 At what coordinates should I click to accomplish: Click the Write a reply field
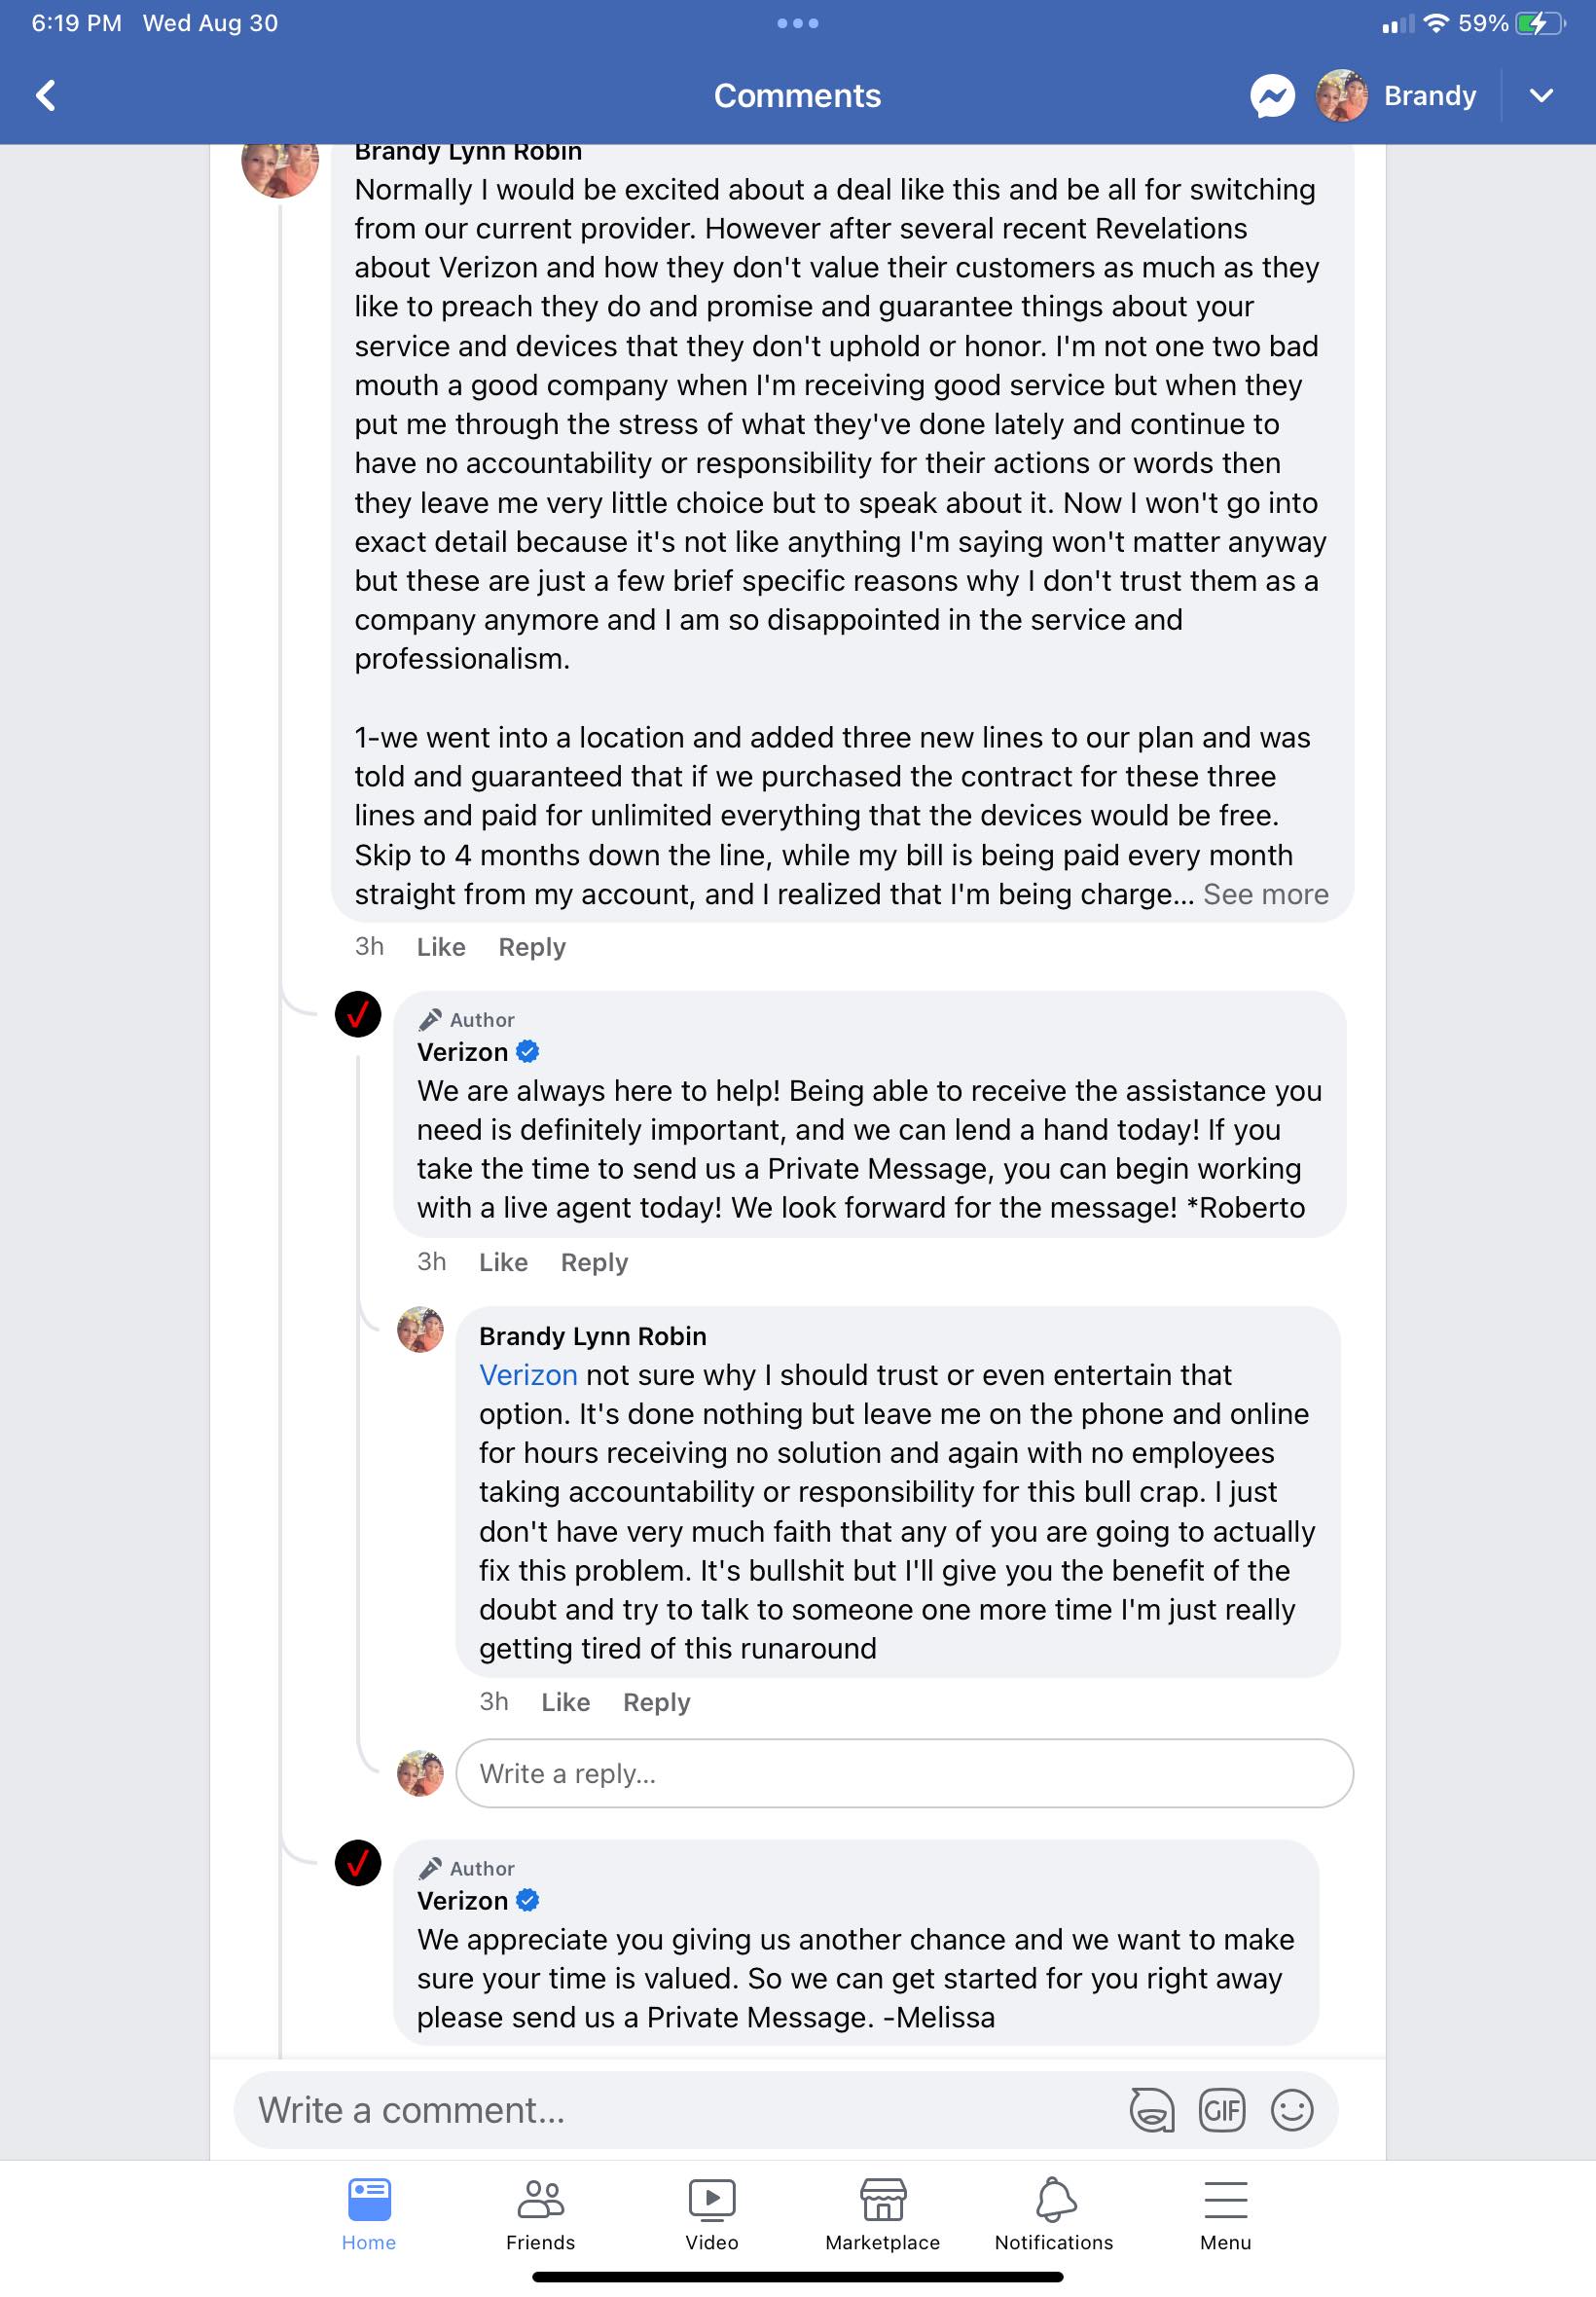pyautogui.click(x=904, y=1773)
